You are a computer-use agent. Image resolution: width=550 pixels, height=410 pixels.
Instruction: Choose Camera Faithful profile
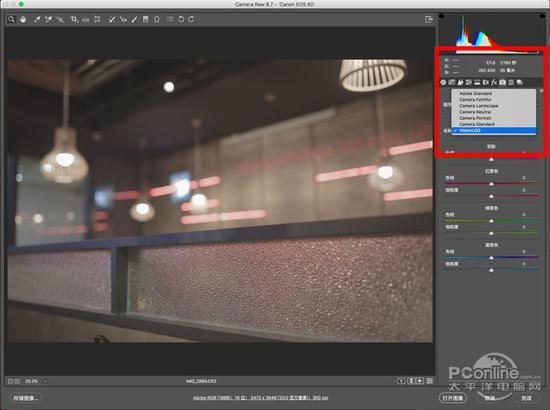[494, 100]
